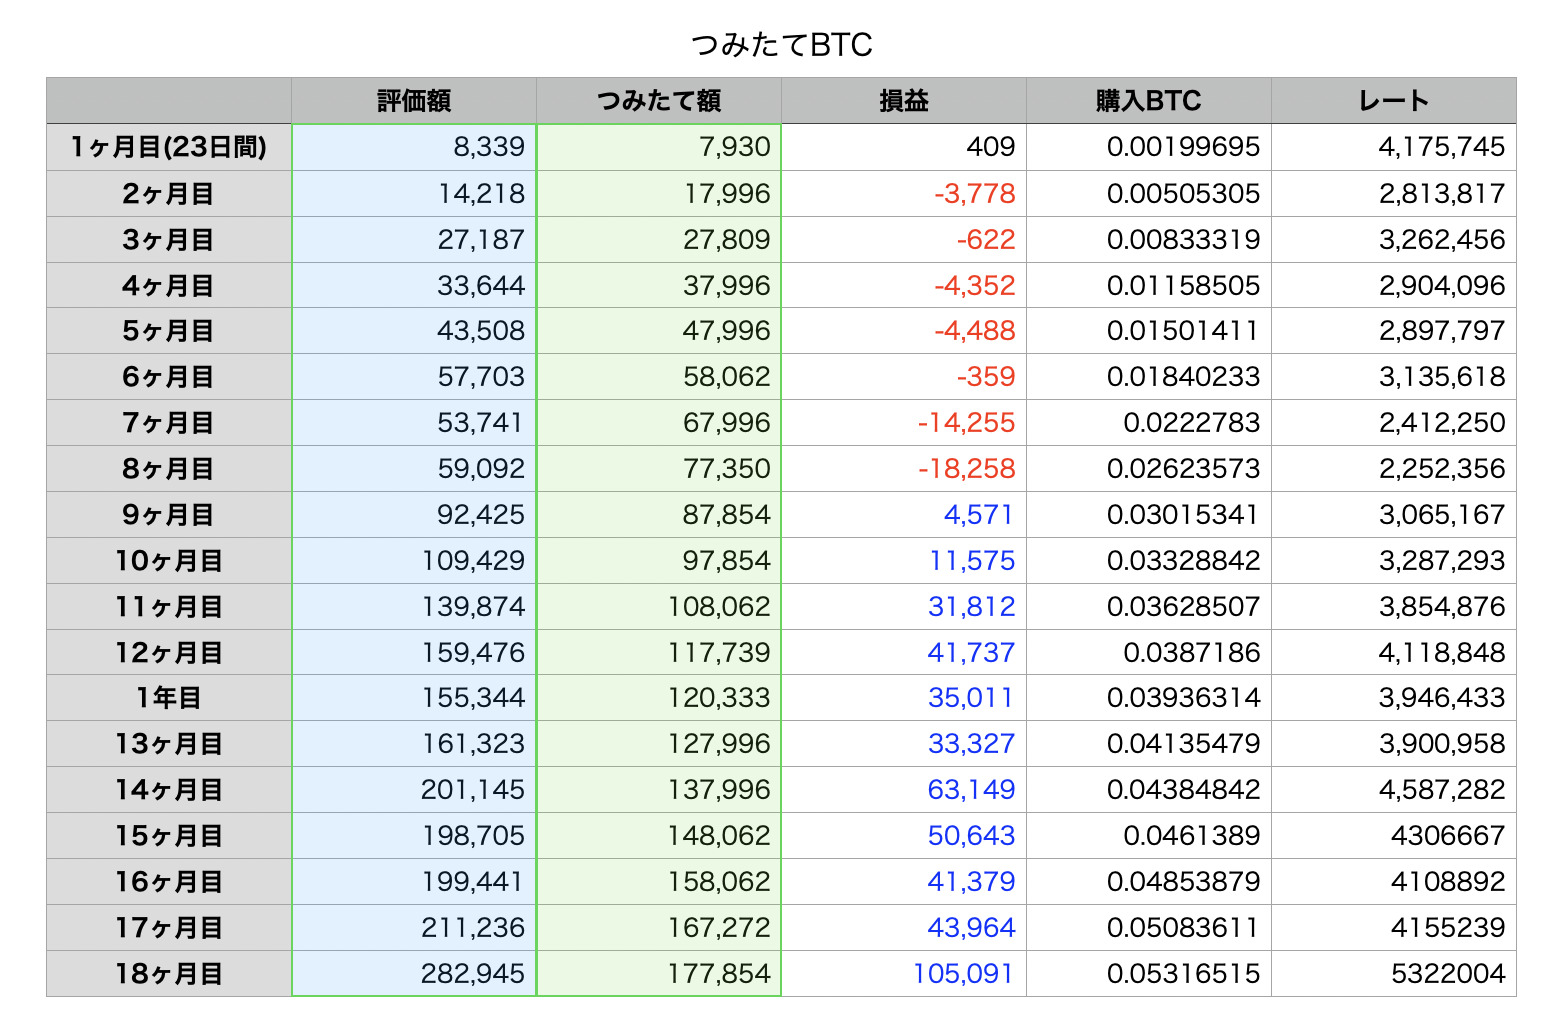The height and width of the screenshot is (1014, 1562).
Task: Select the cell showing 97,854
Action: [x=659, y=560]
